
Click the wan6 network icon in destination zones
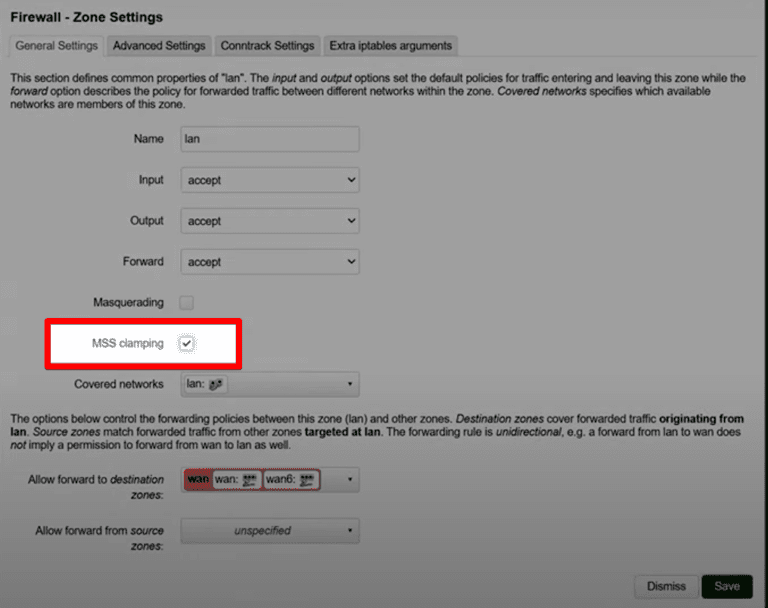coord(305,480)
